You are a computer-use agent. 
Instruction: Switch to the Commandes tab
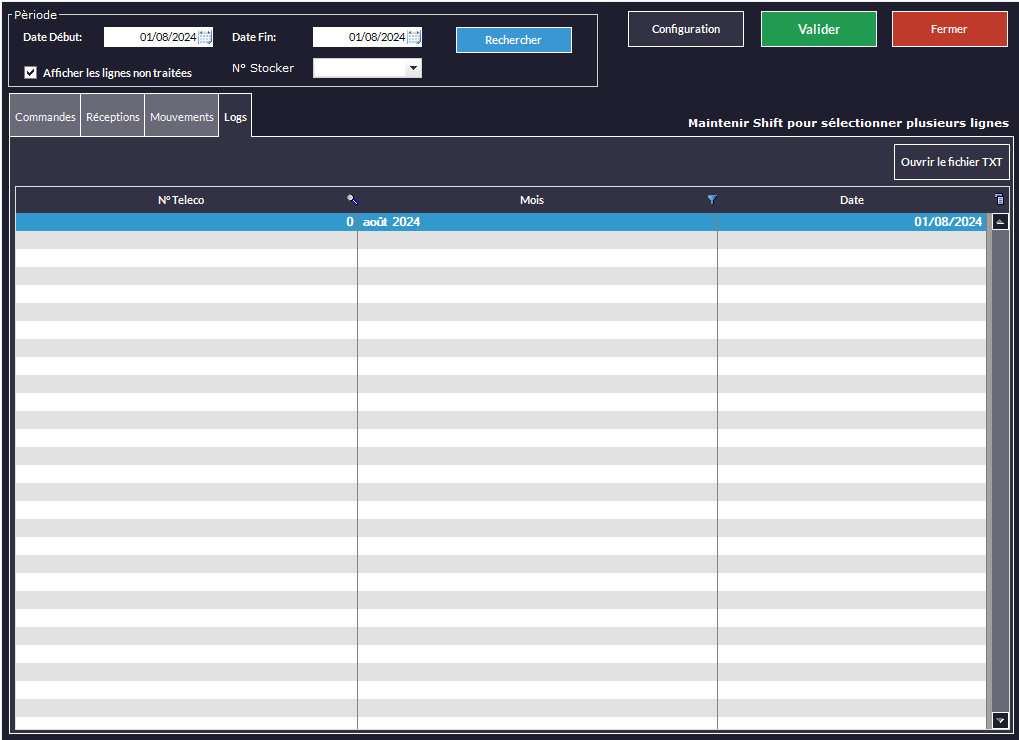tap(45, 117)
